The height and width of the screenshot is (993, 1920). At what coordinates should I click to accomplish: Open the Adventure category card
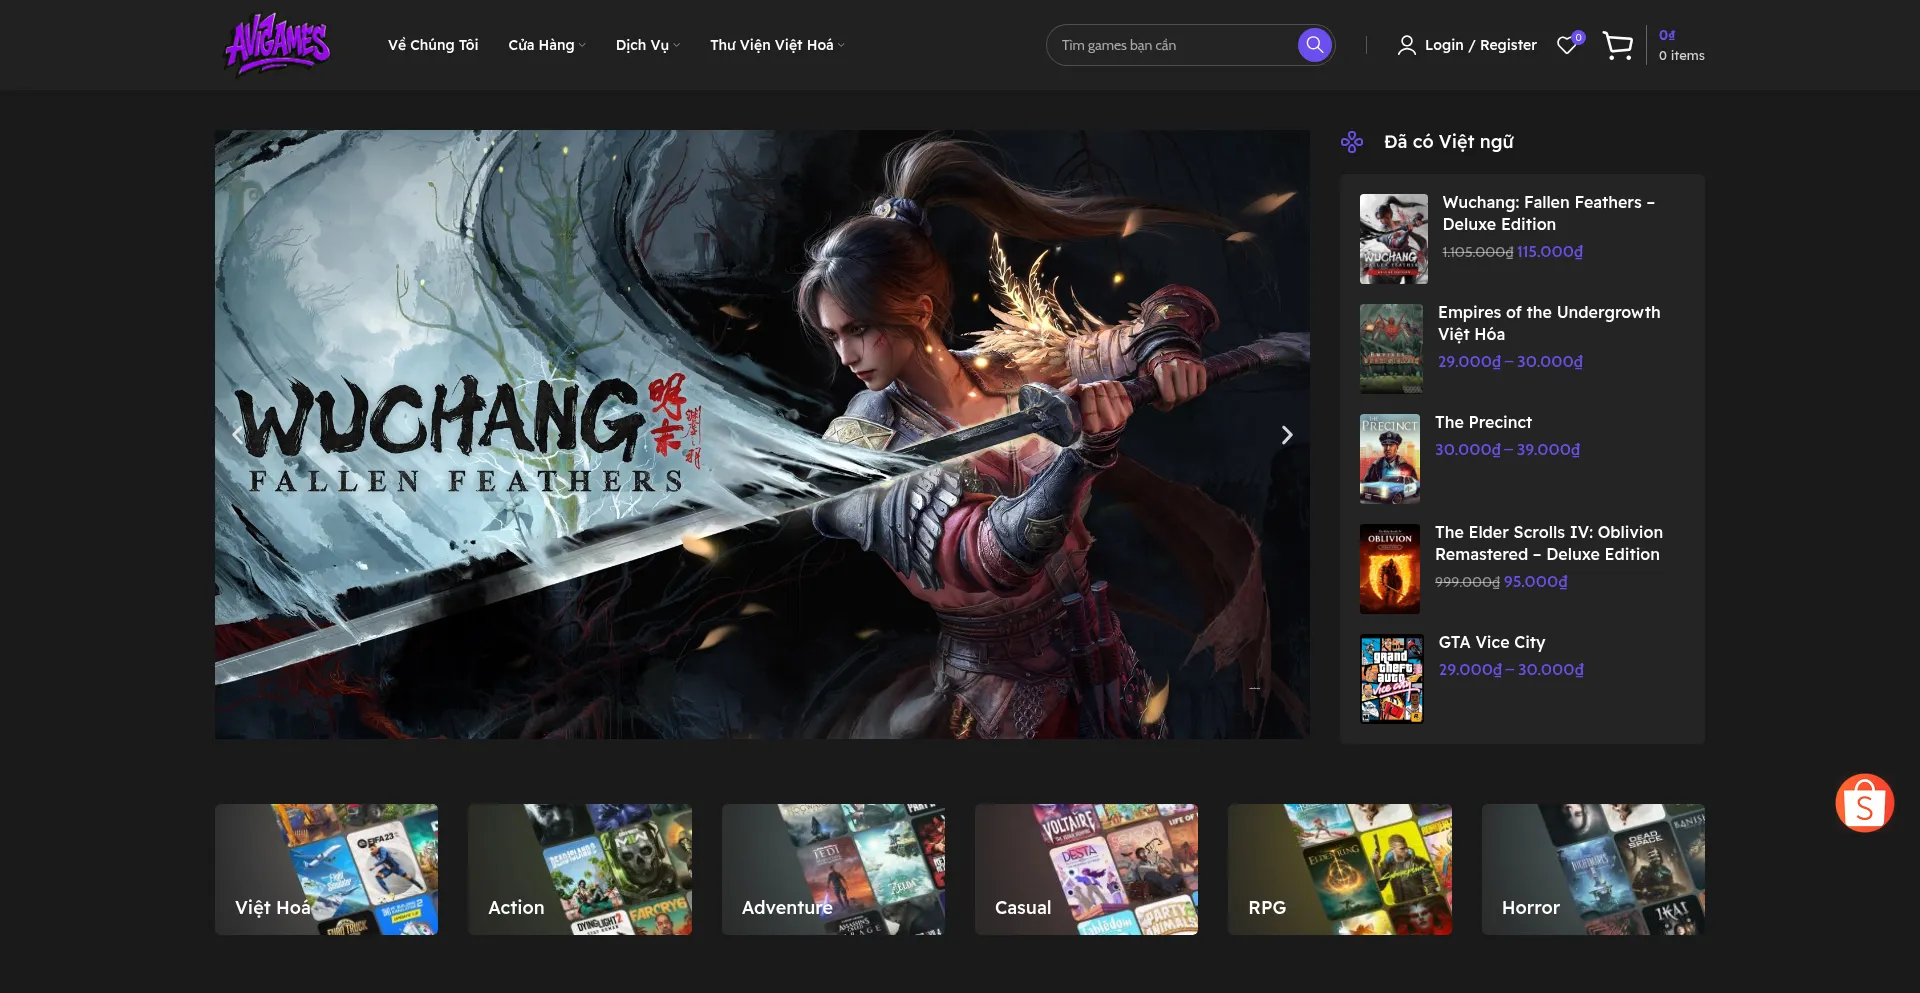pos(833,870)
